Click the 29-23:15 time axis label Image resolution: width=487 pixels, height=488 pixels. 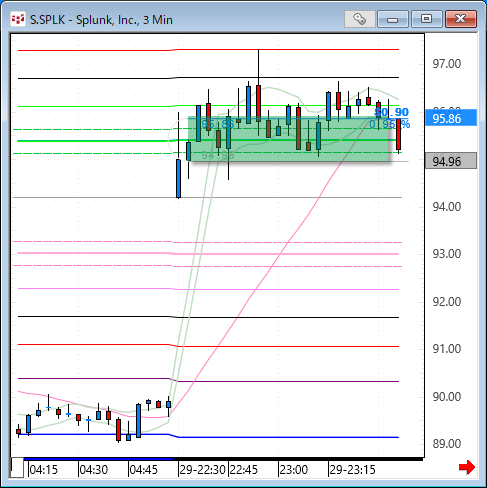(x=353, y=470)
